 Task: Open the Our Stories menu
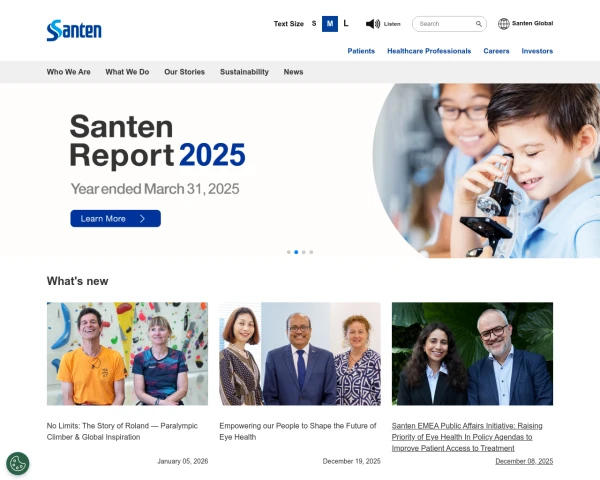[x=184, y=72]
